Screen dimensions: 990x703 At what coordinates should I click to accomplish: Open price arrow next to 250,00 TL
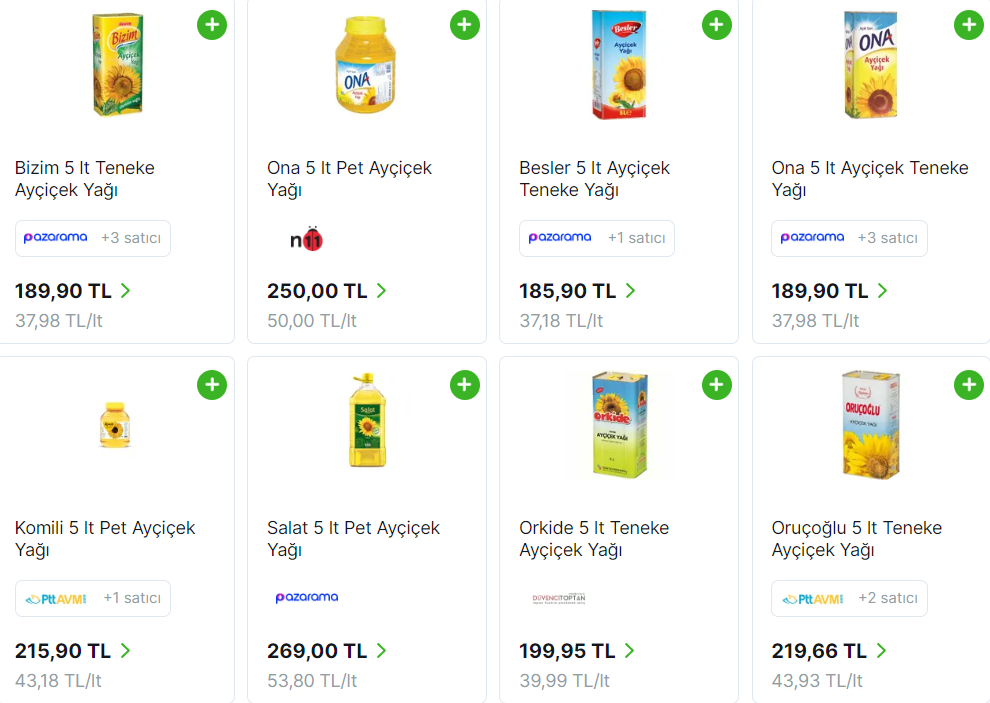[x=381, y=291]
